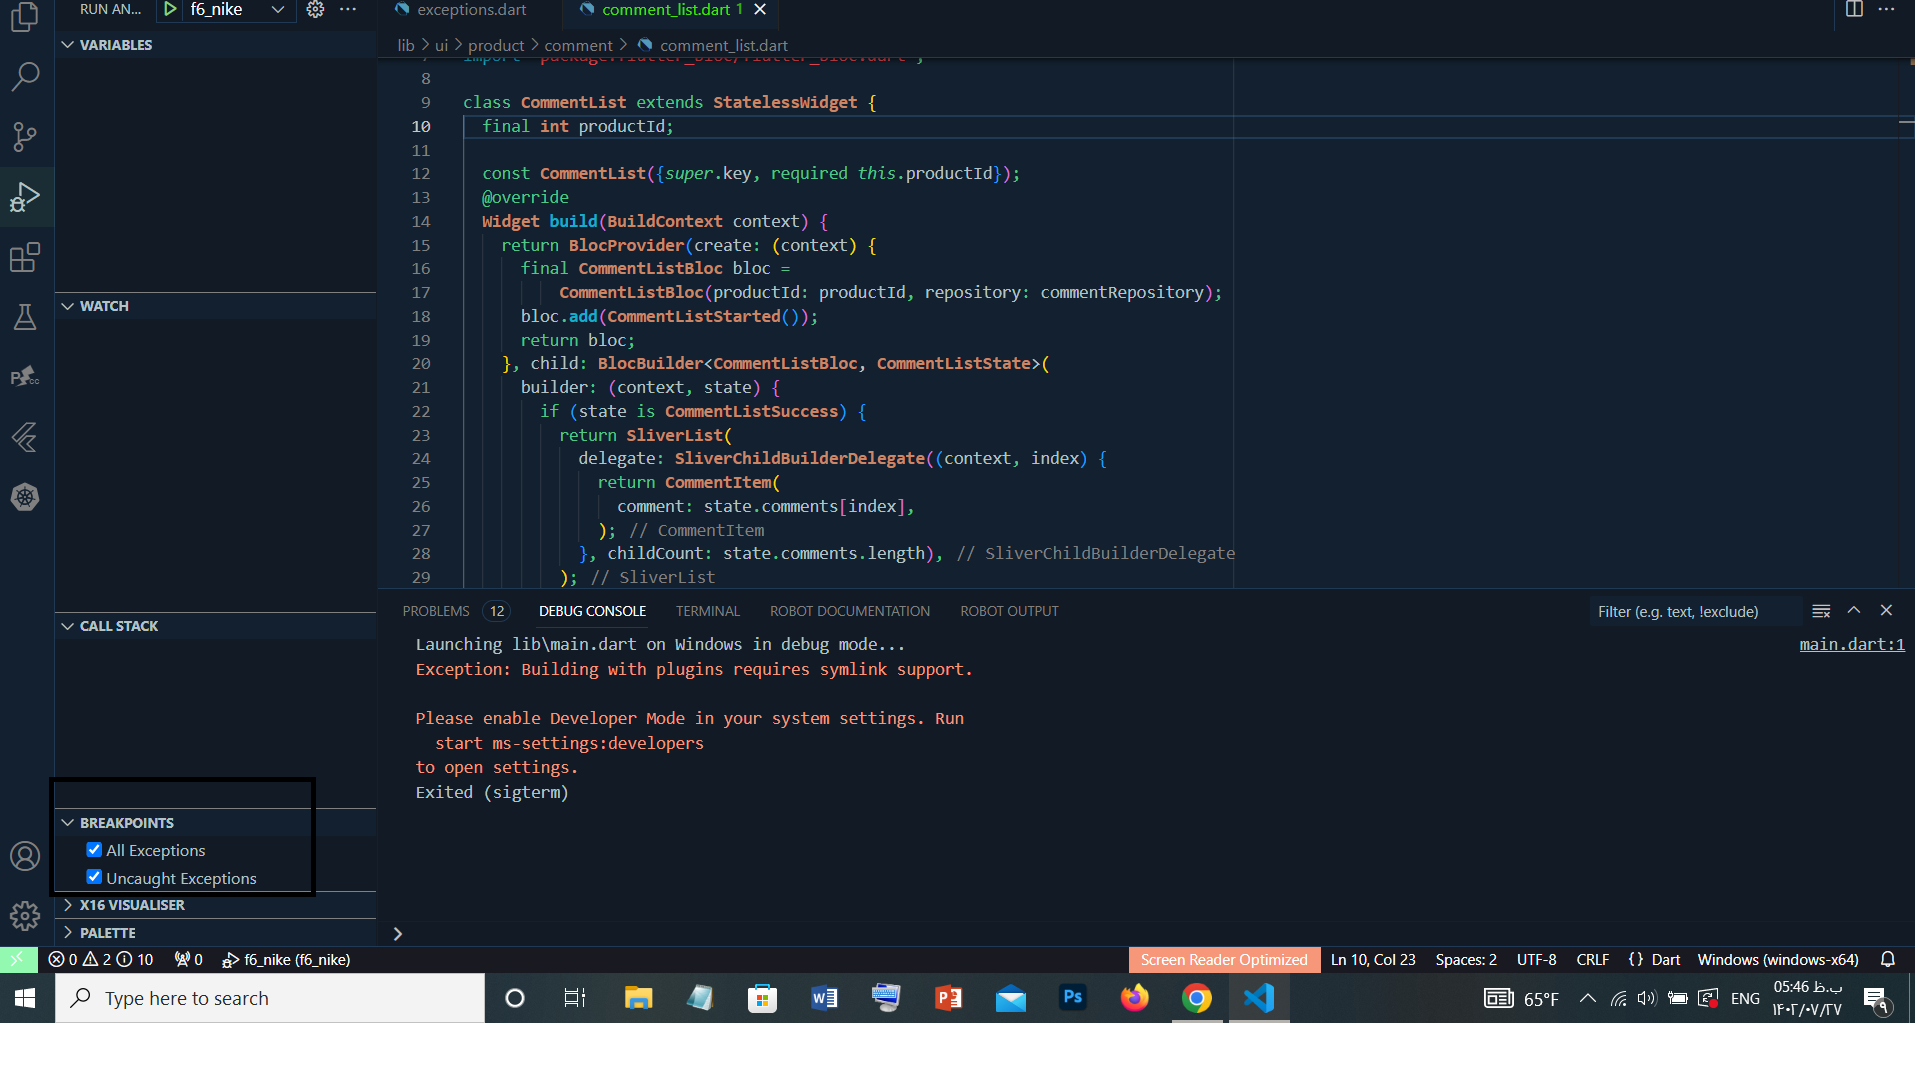Click f6_nike debug status bar item
The height and width of the screenshot is (1080, 1920).
pos(285,959)
